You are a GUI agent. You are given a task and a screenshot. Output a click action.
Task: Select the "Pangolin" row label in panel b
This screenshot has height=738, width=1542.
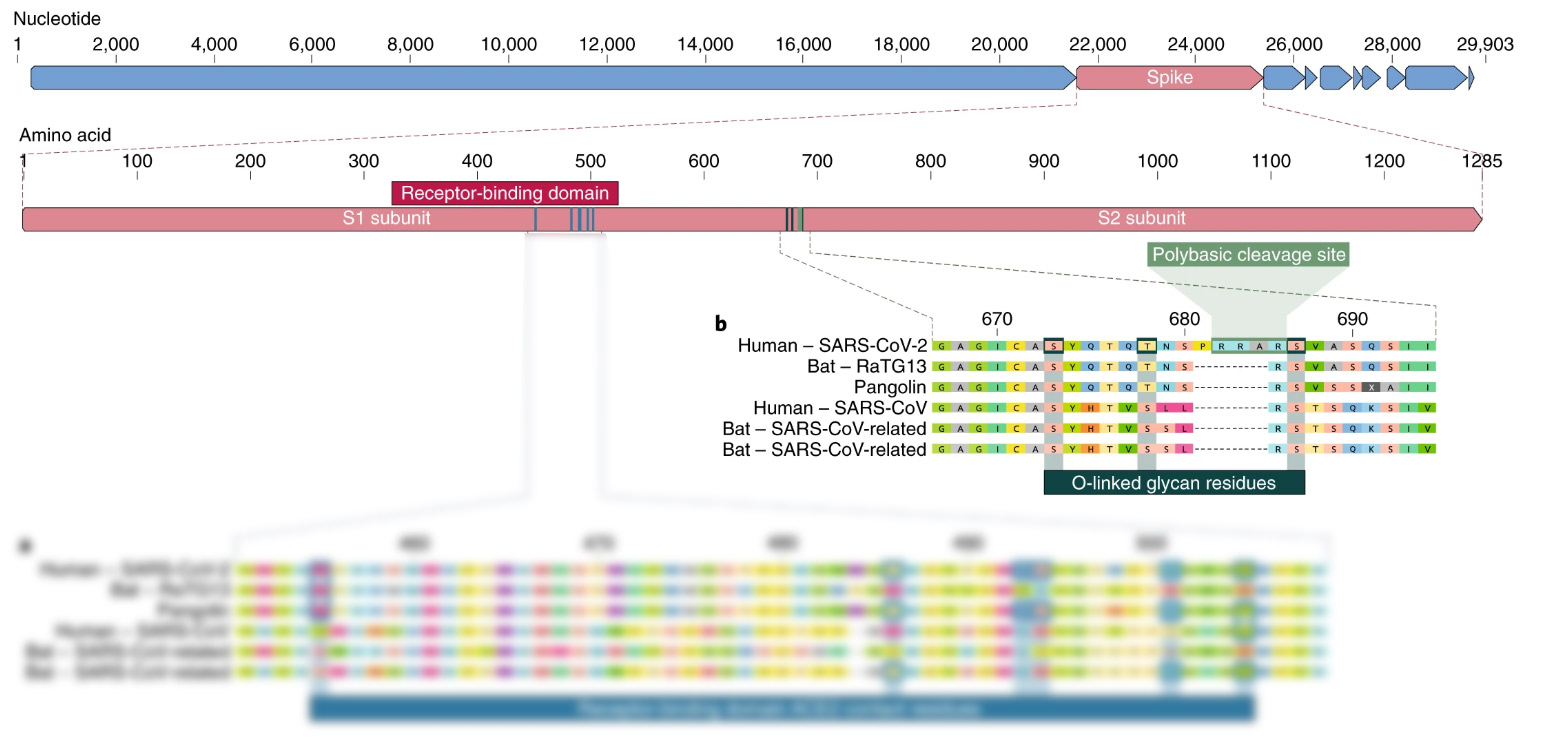(x=890, y=387)
